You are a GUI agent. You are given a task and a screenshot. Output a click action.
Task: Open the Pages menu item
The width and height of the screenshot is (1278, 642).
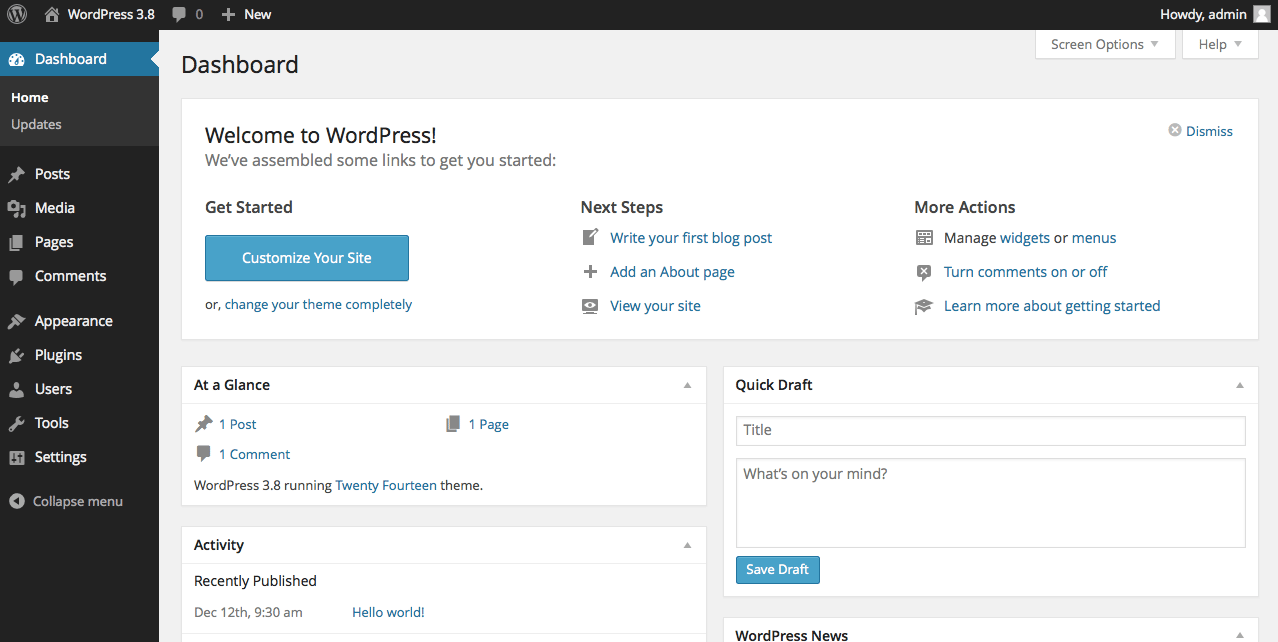[54, 242]
